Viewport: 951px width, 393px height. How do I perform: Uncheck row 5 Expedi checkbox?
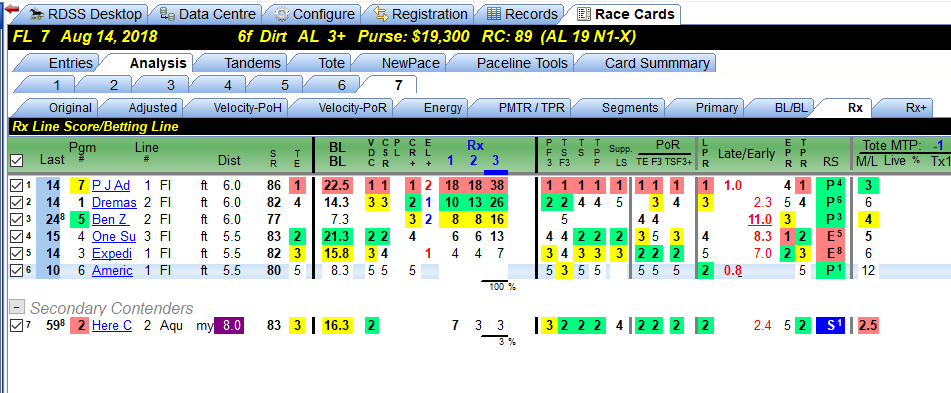point(17,254)
